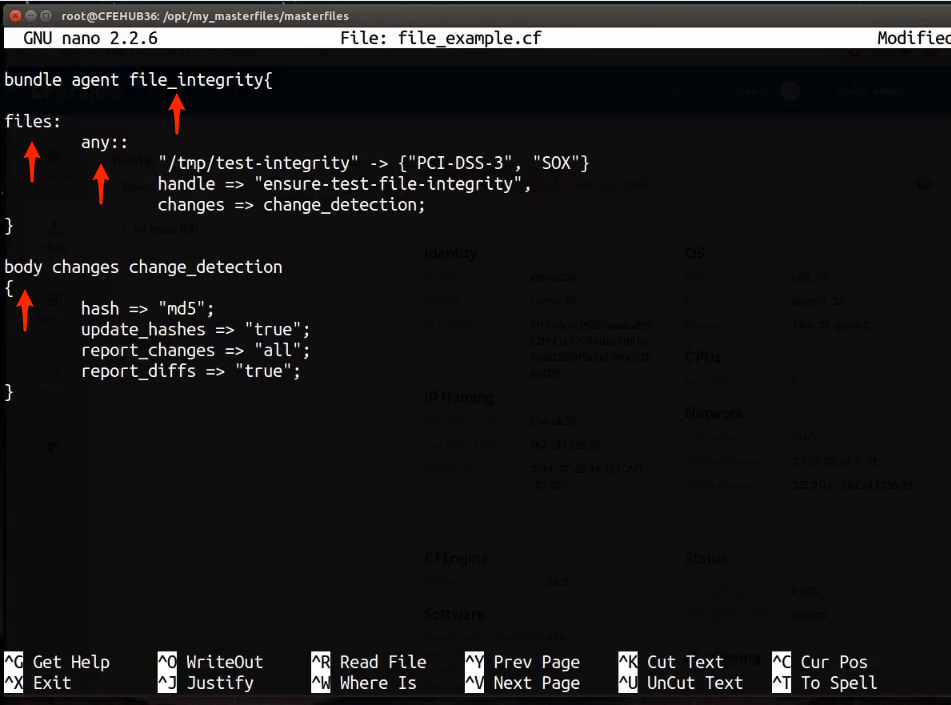
Task: Click the red arrow beneath "any::"
Action: [x=100, y=182]
